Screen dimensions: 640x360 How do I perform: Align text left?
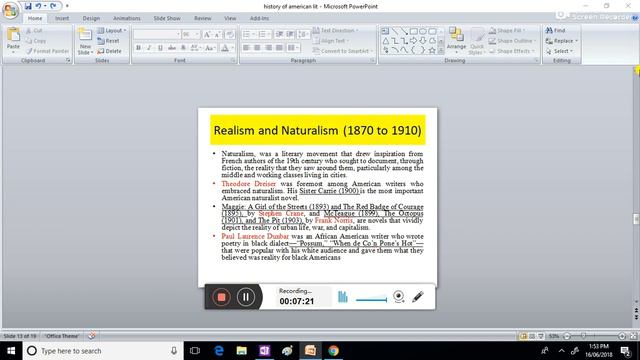[x=246, y=48]
